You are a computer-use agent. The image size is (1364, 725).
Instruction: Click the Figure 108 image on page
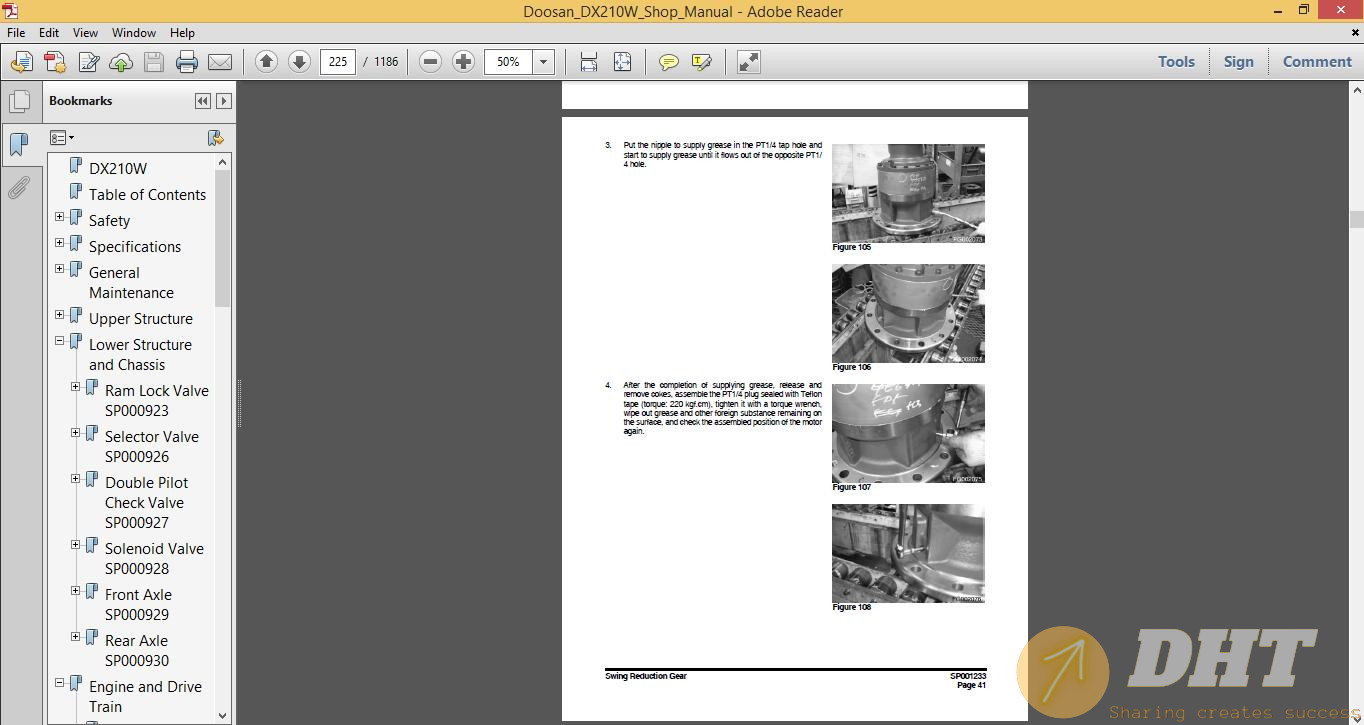908,553
